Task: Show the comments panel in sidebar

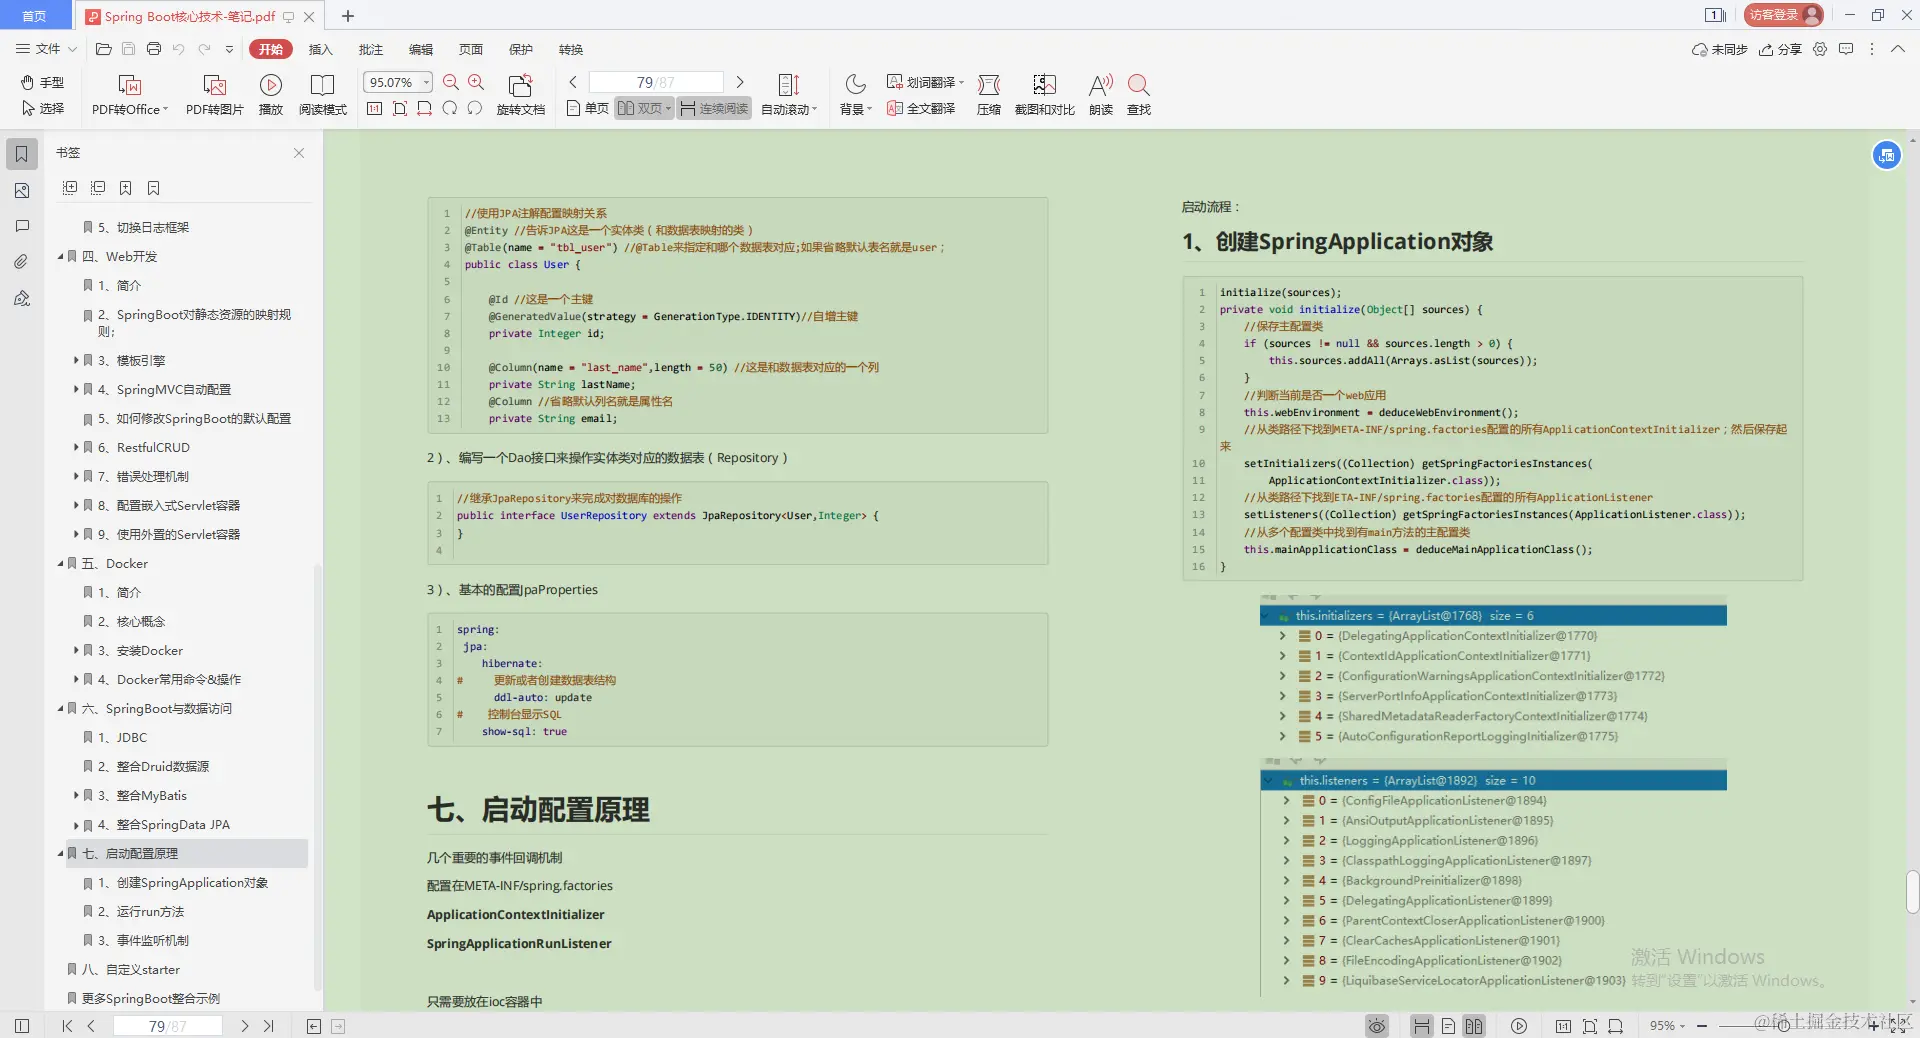Action: [22, 226]
